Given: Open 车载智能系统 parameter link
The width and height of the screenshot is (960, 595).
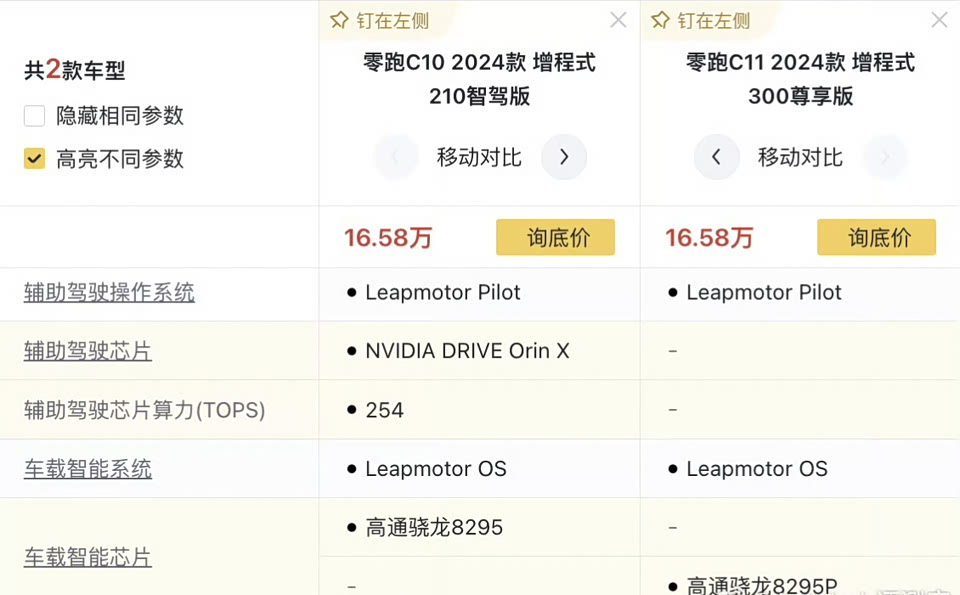Looking at the screenshot, I should [x=88, y=469].
